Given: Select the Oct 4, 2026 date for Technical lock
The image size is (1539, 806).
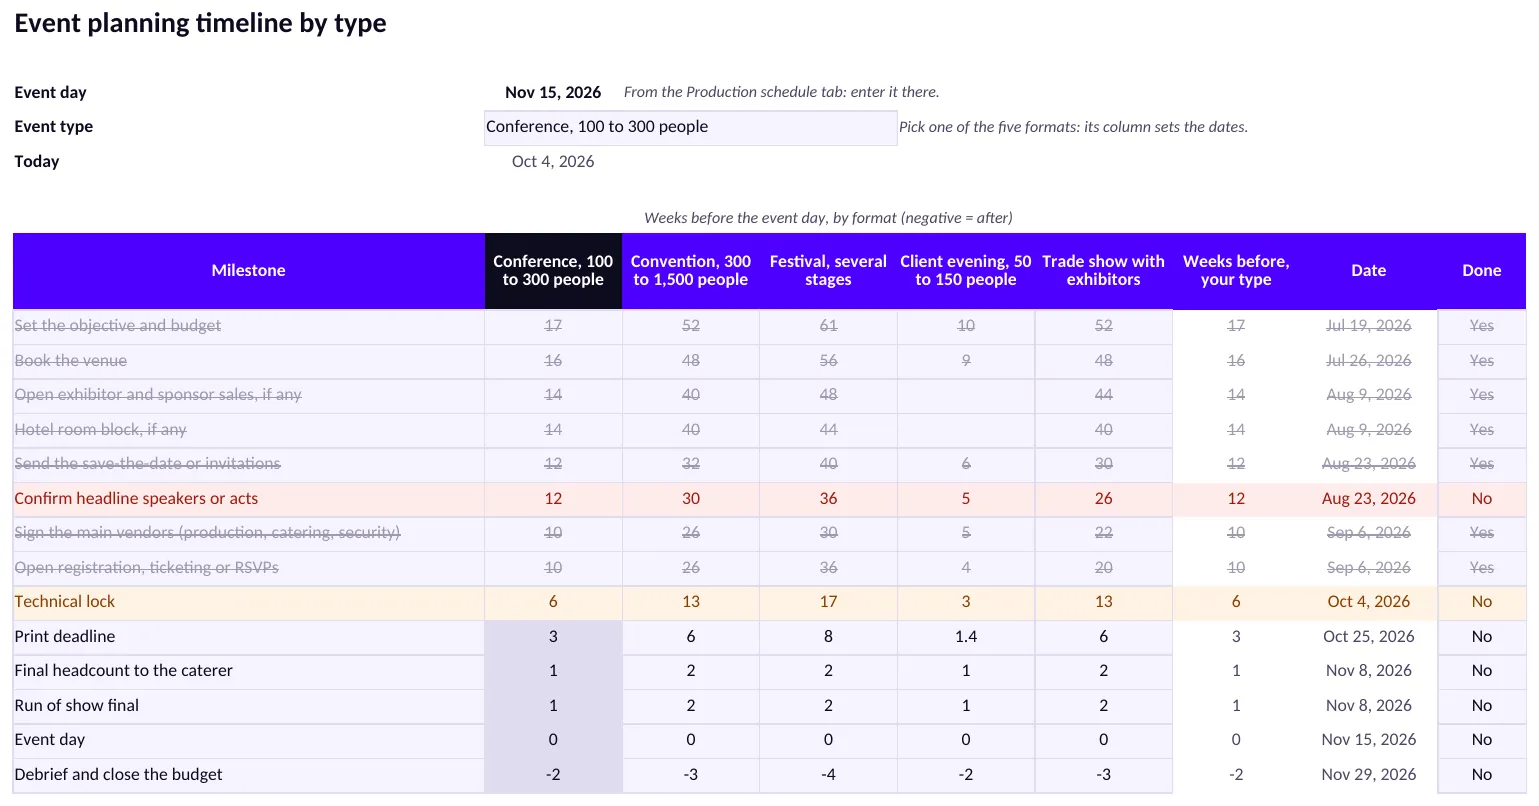Looking at the screenshot, I should pos(1369,602).
